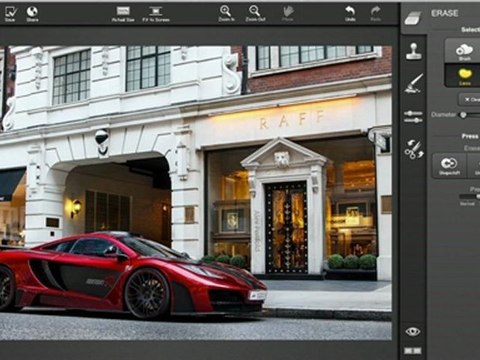Open the Share globe icon
Screen dimensions: 480x360
point(32,14)
